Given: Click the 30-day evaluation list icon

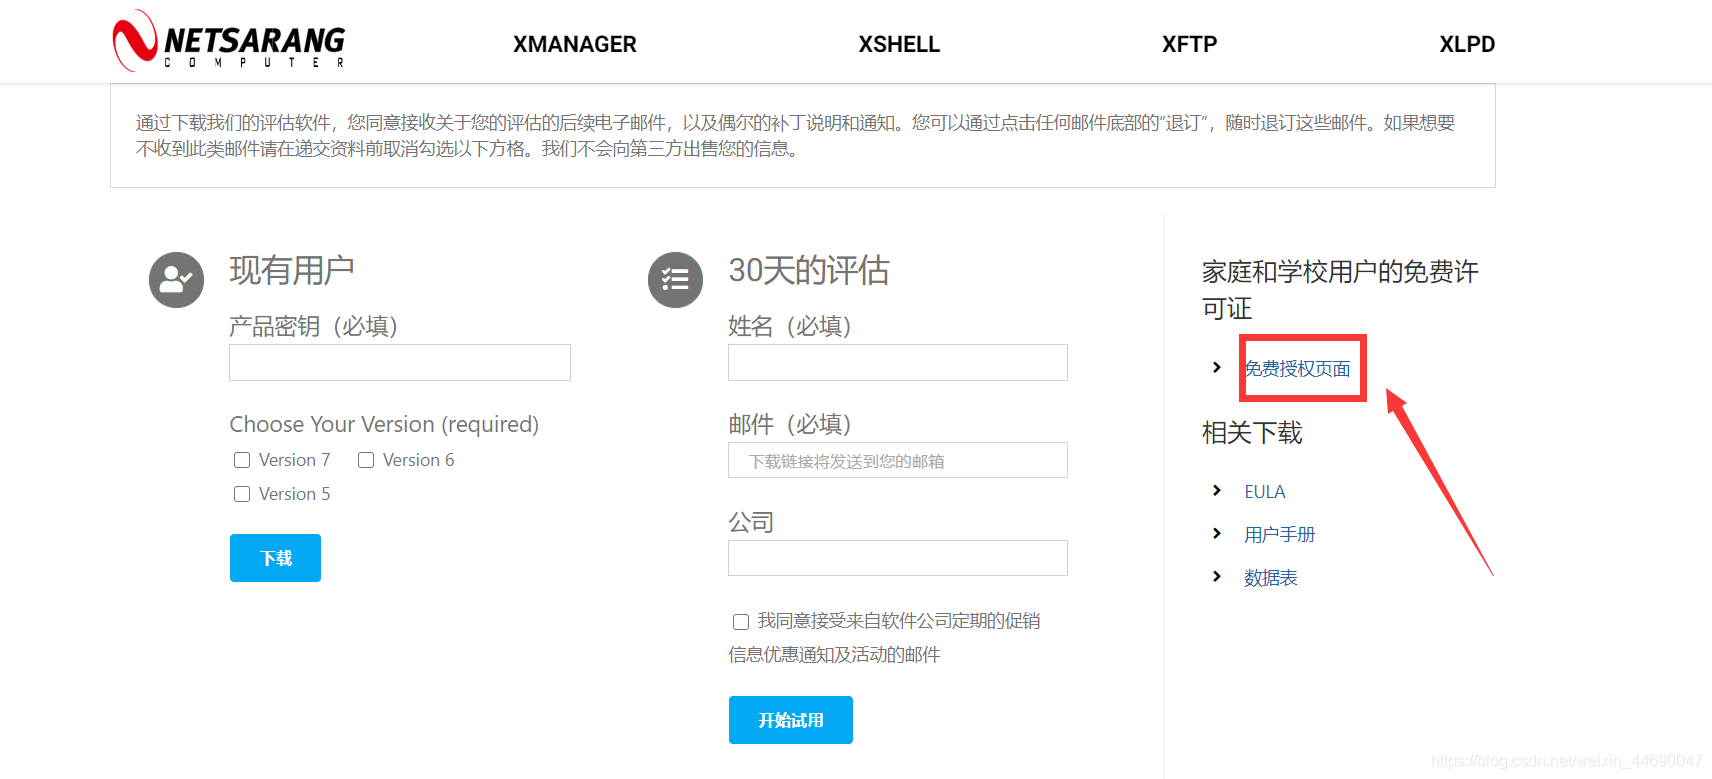Looking at the screenshot, I should (675, 280).
